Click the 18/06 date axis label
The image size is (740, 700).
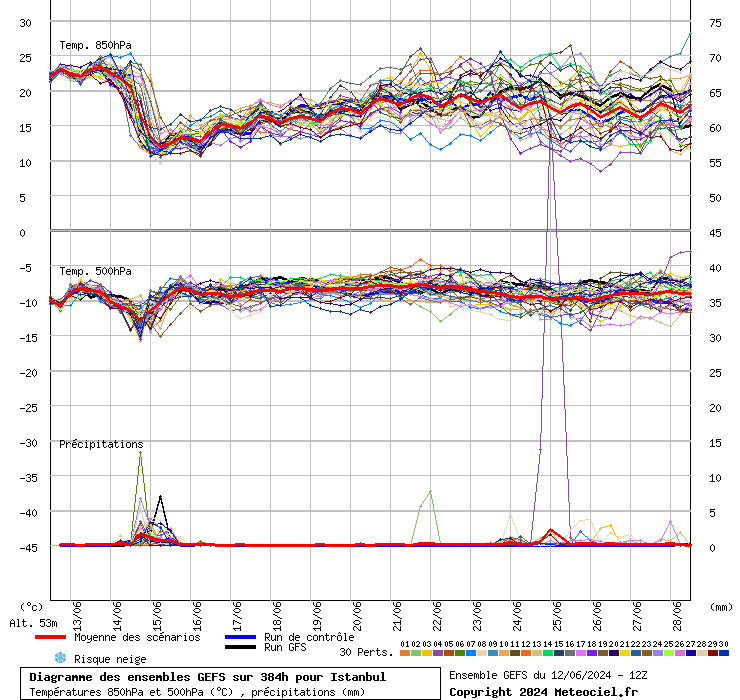277,616
